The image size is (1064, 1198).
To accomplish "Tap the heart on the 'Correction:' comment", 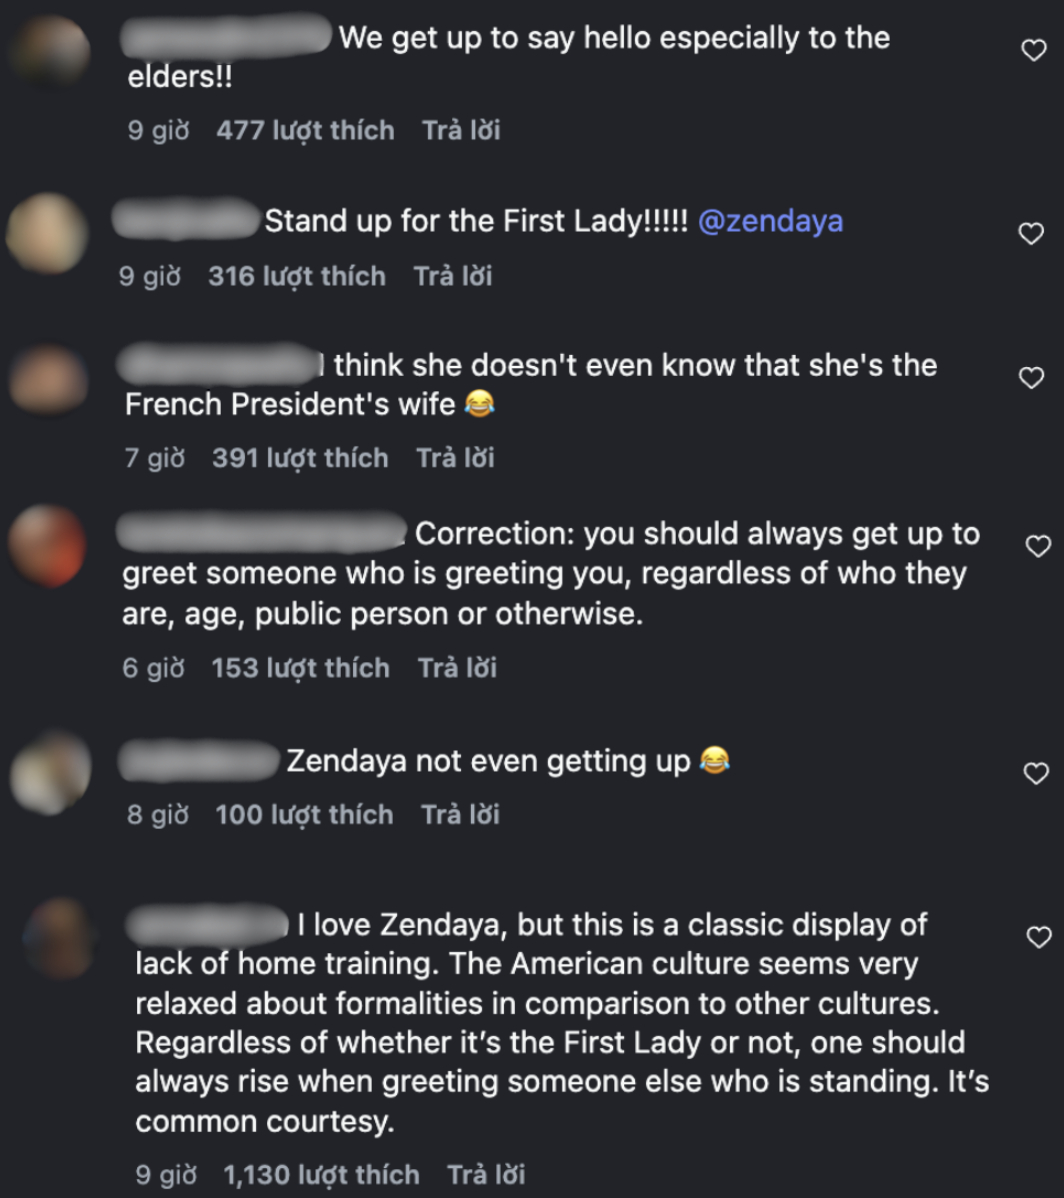I will [x=1038, y=546].
